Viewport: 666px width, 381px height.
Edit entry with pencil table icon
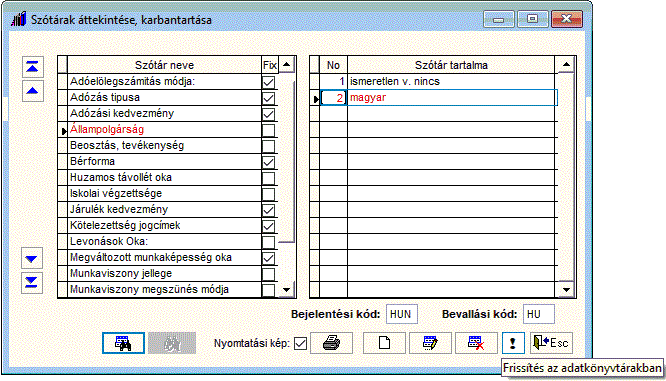tap(430, 343)
